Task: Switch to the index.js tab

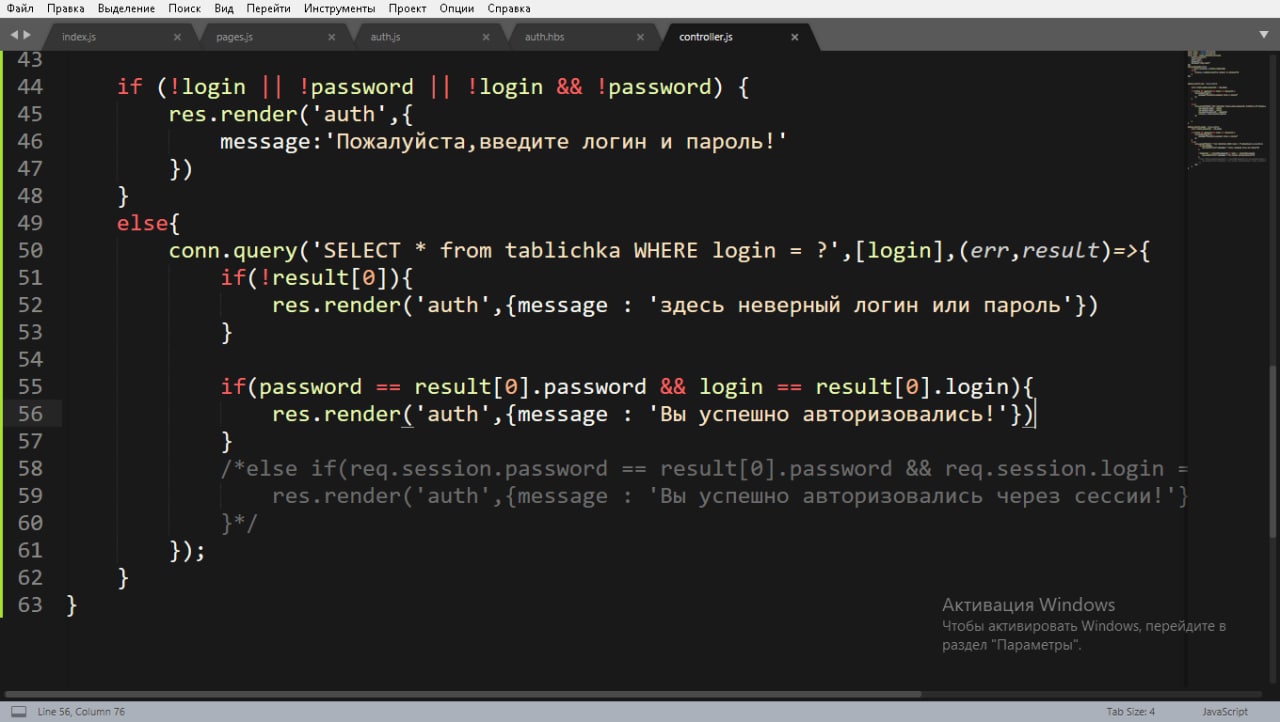Action: [x=78, y=37]
